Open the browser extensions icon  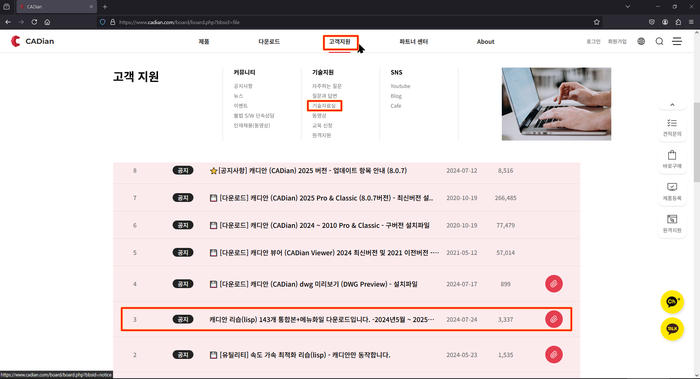[x=678, y=22]
